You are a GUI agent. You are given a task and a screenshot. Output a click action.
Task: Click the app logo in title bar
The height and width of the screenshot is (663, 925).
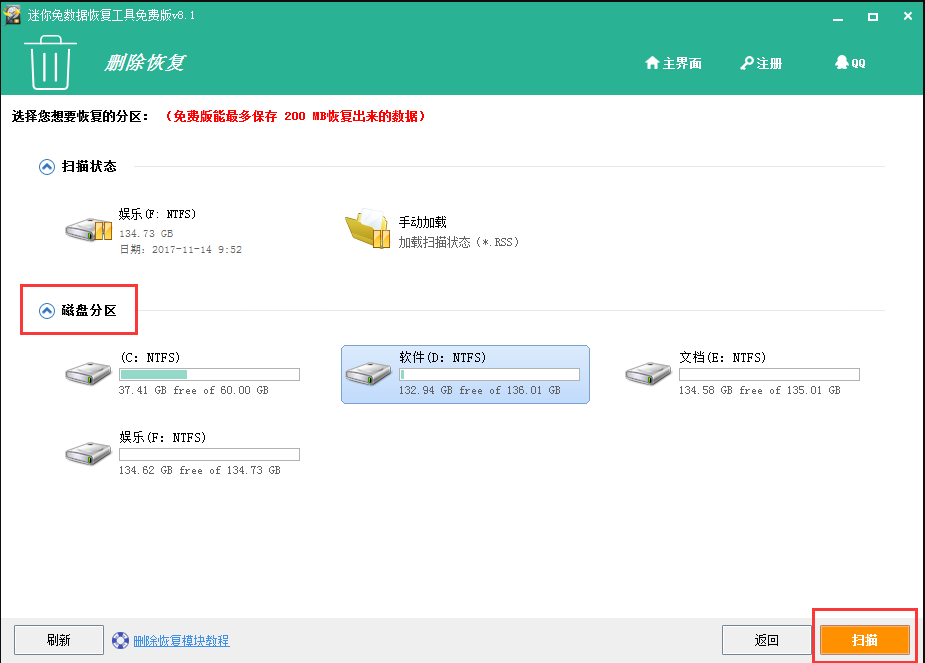tap(12, 15)
